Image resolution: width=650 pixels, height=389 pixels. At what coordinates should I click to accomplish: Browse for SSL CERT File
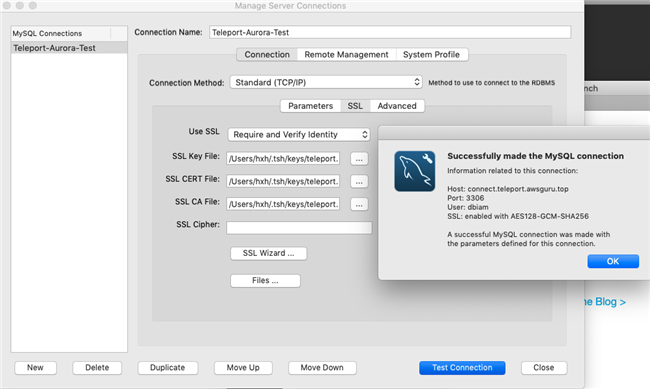pyautogui.click(x=359, y=182)
